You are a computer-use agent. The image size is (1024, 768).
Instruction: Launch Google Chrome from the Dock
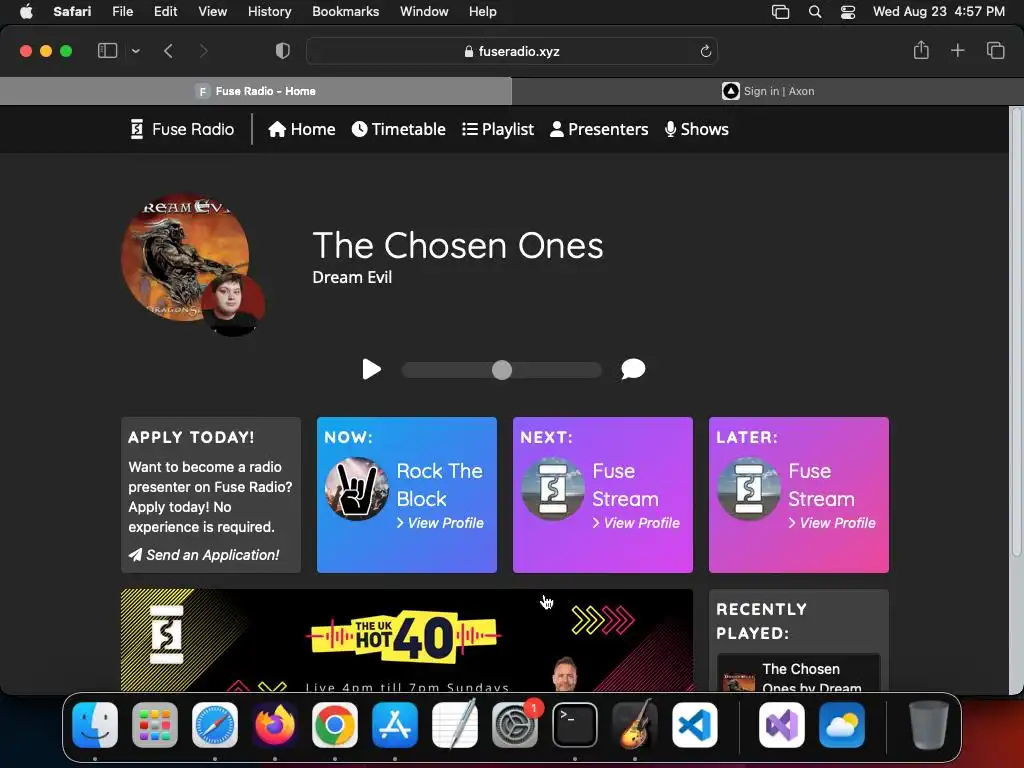point(335,725)
